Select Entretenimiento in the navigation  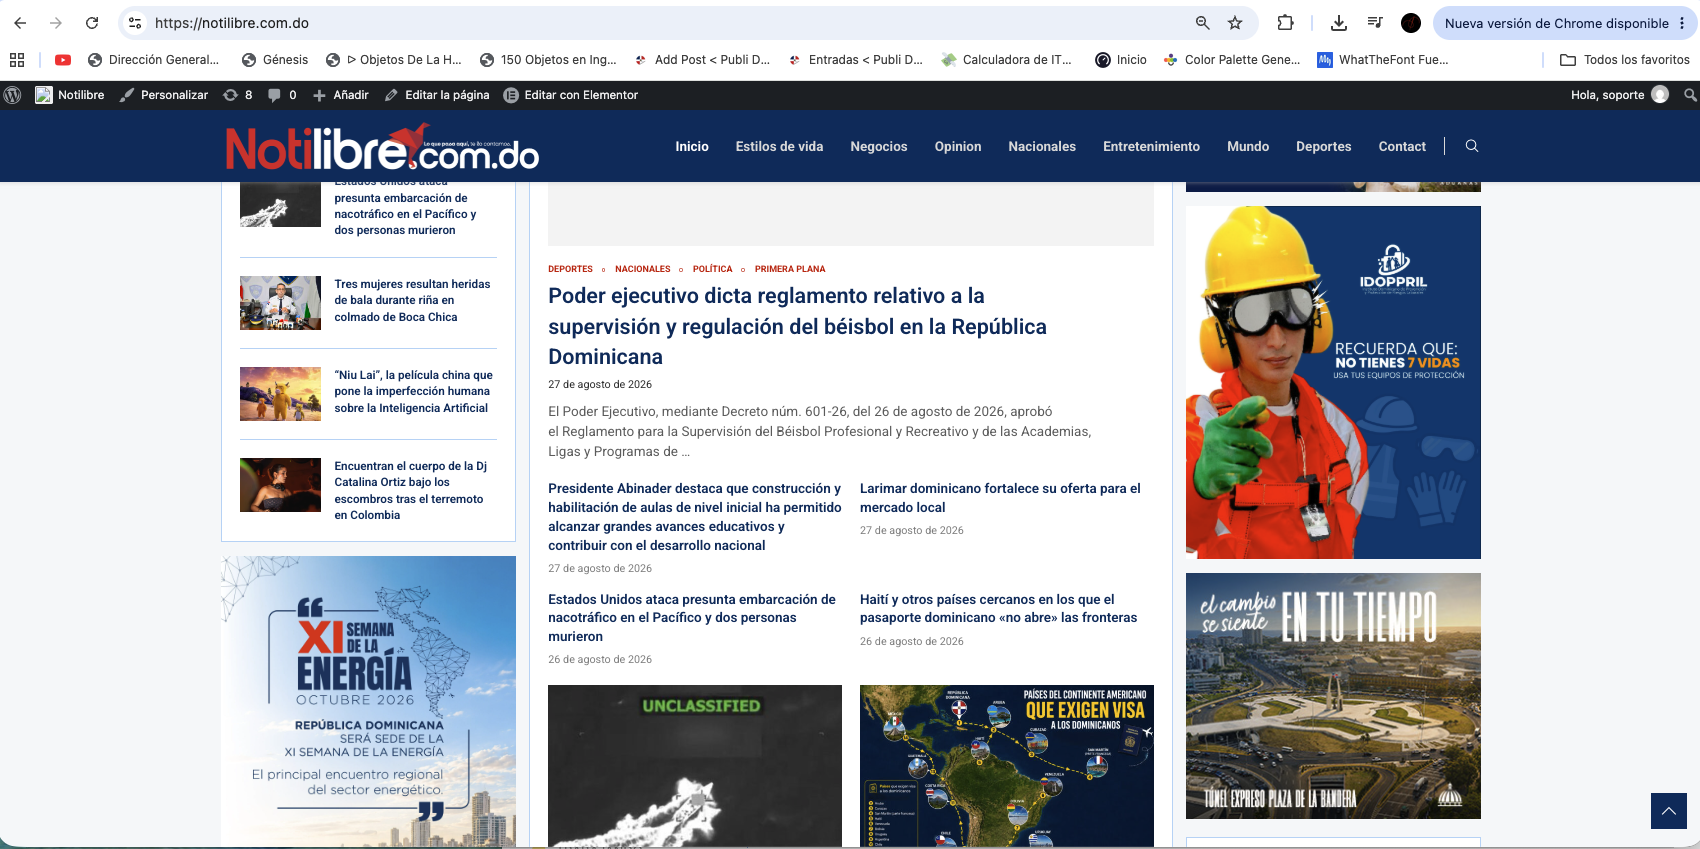point(1152,146)
